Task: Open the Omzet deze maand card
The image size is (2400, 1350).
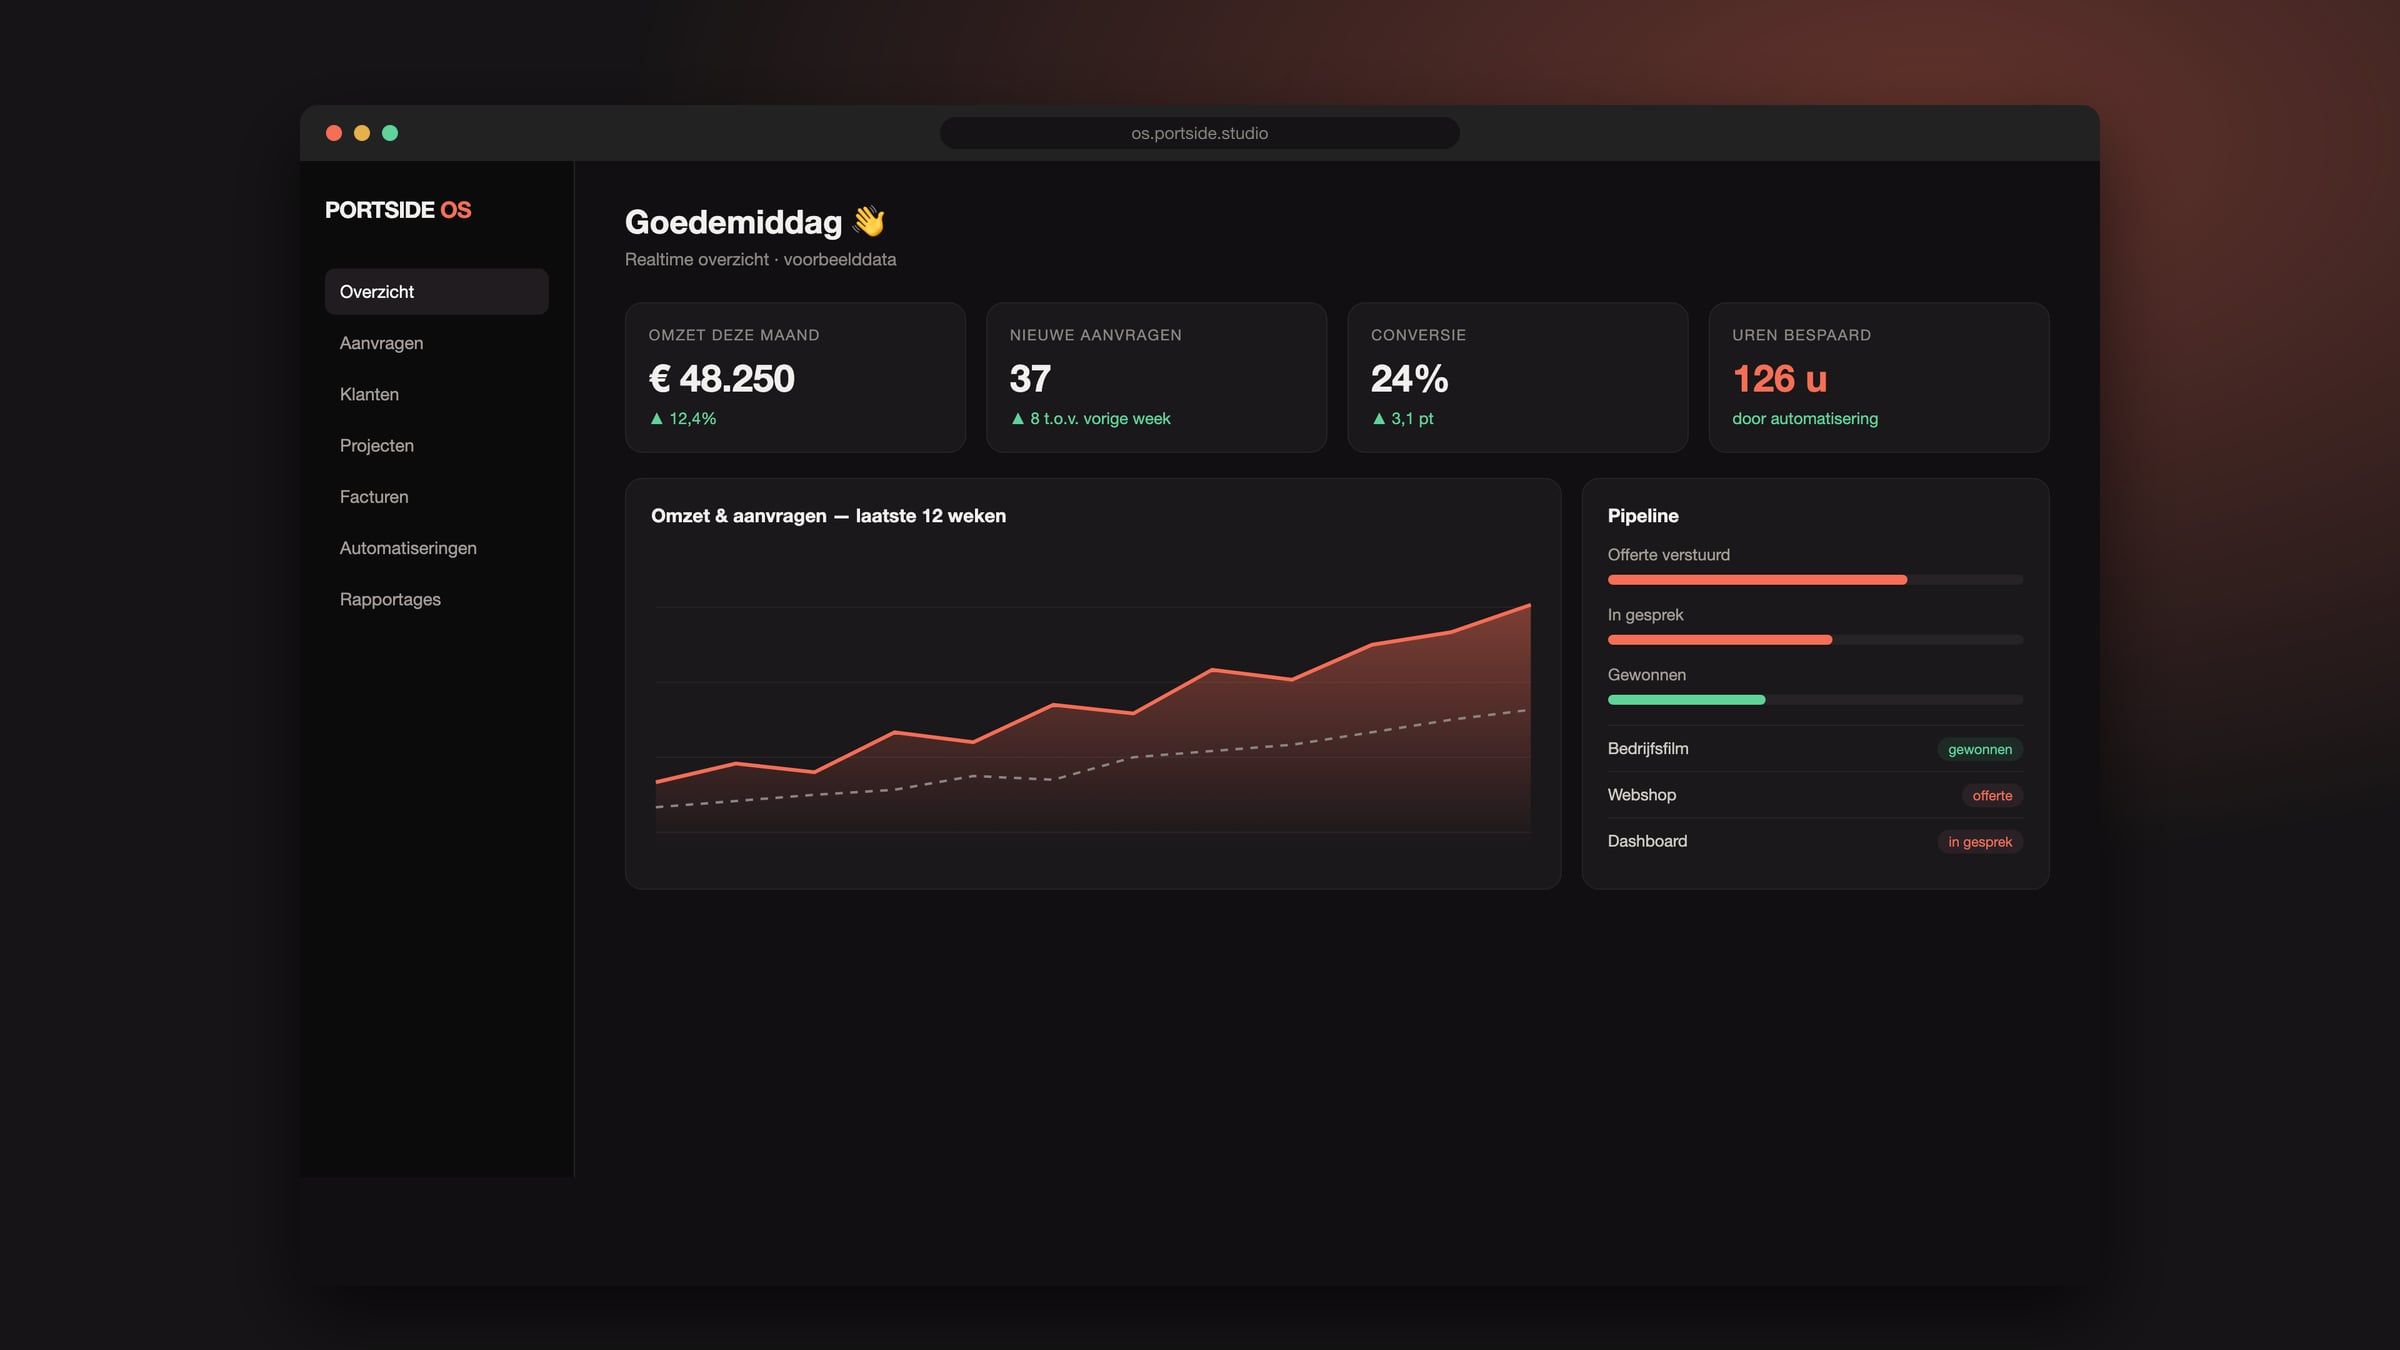Action: click(795, 377)
